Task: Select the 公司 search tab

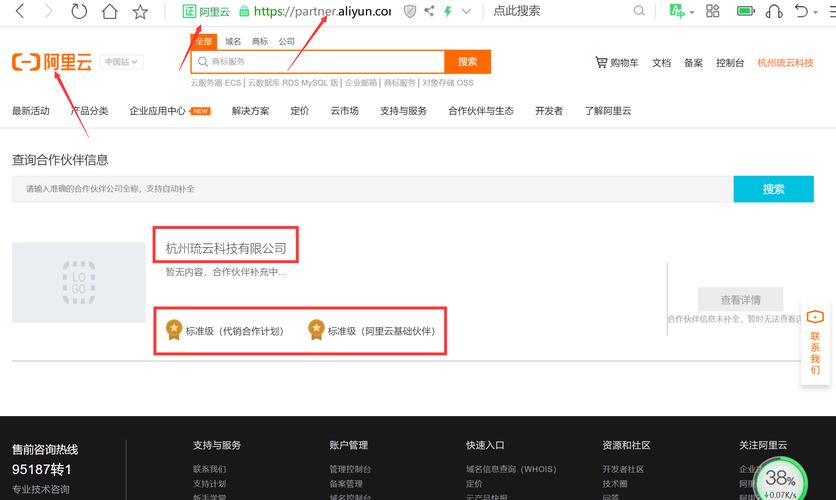Action: tap(286, 42)
